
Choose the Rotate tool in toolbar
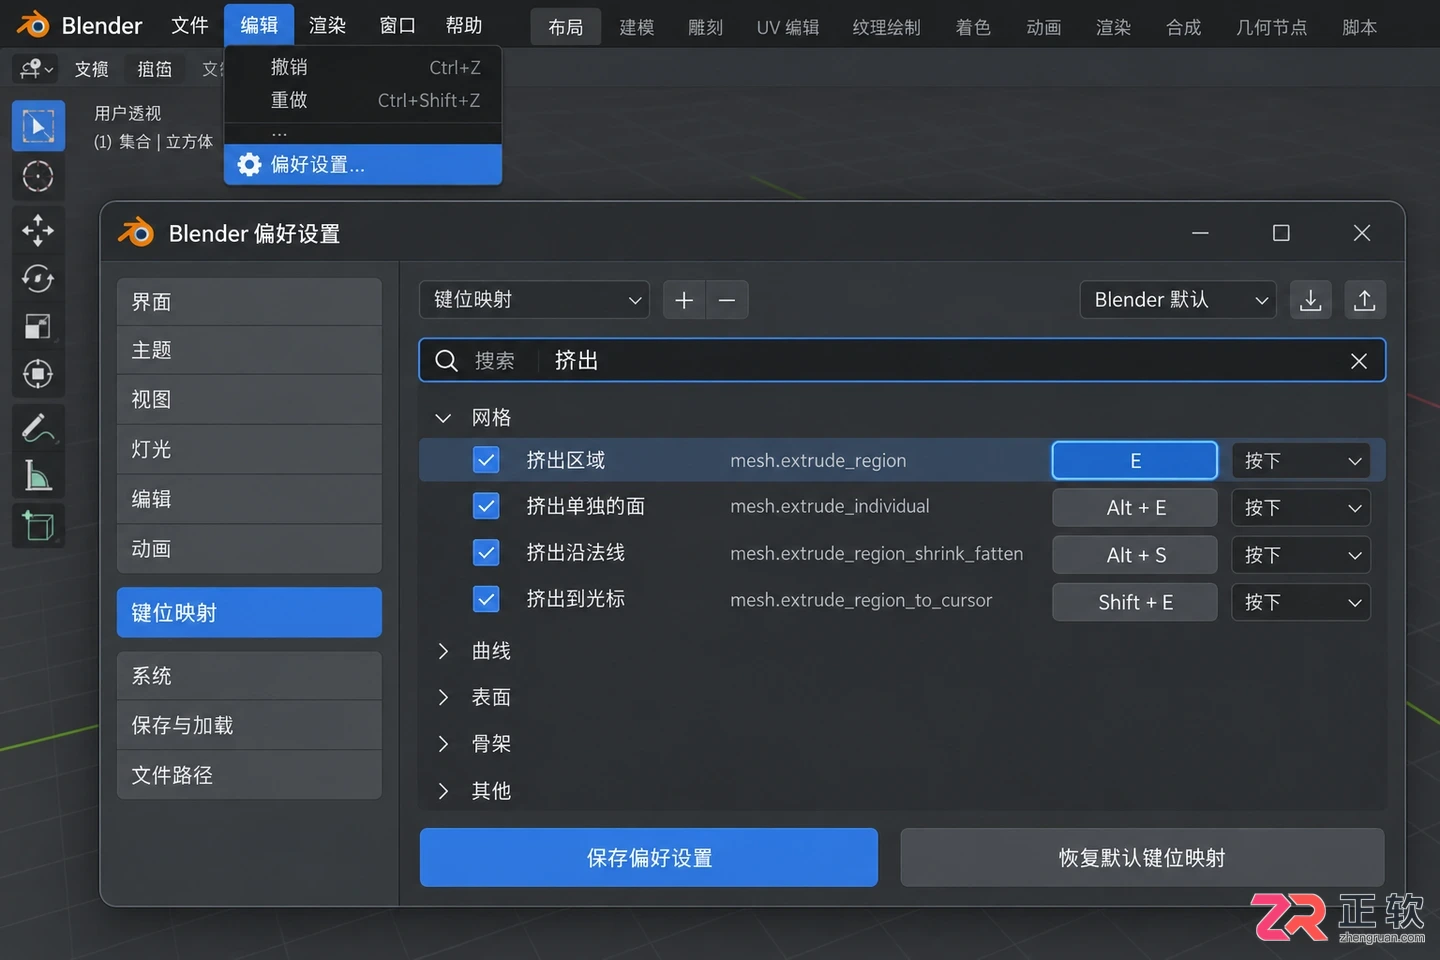click(x=38, y=278)
